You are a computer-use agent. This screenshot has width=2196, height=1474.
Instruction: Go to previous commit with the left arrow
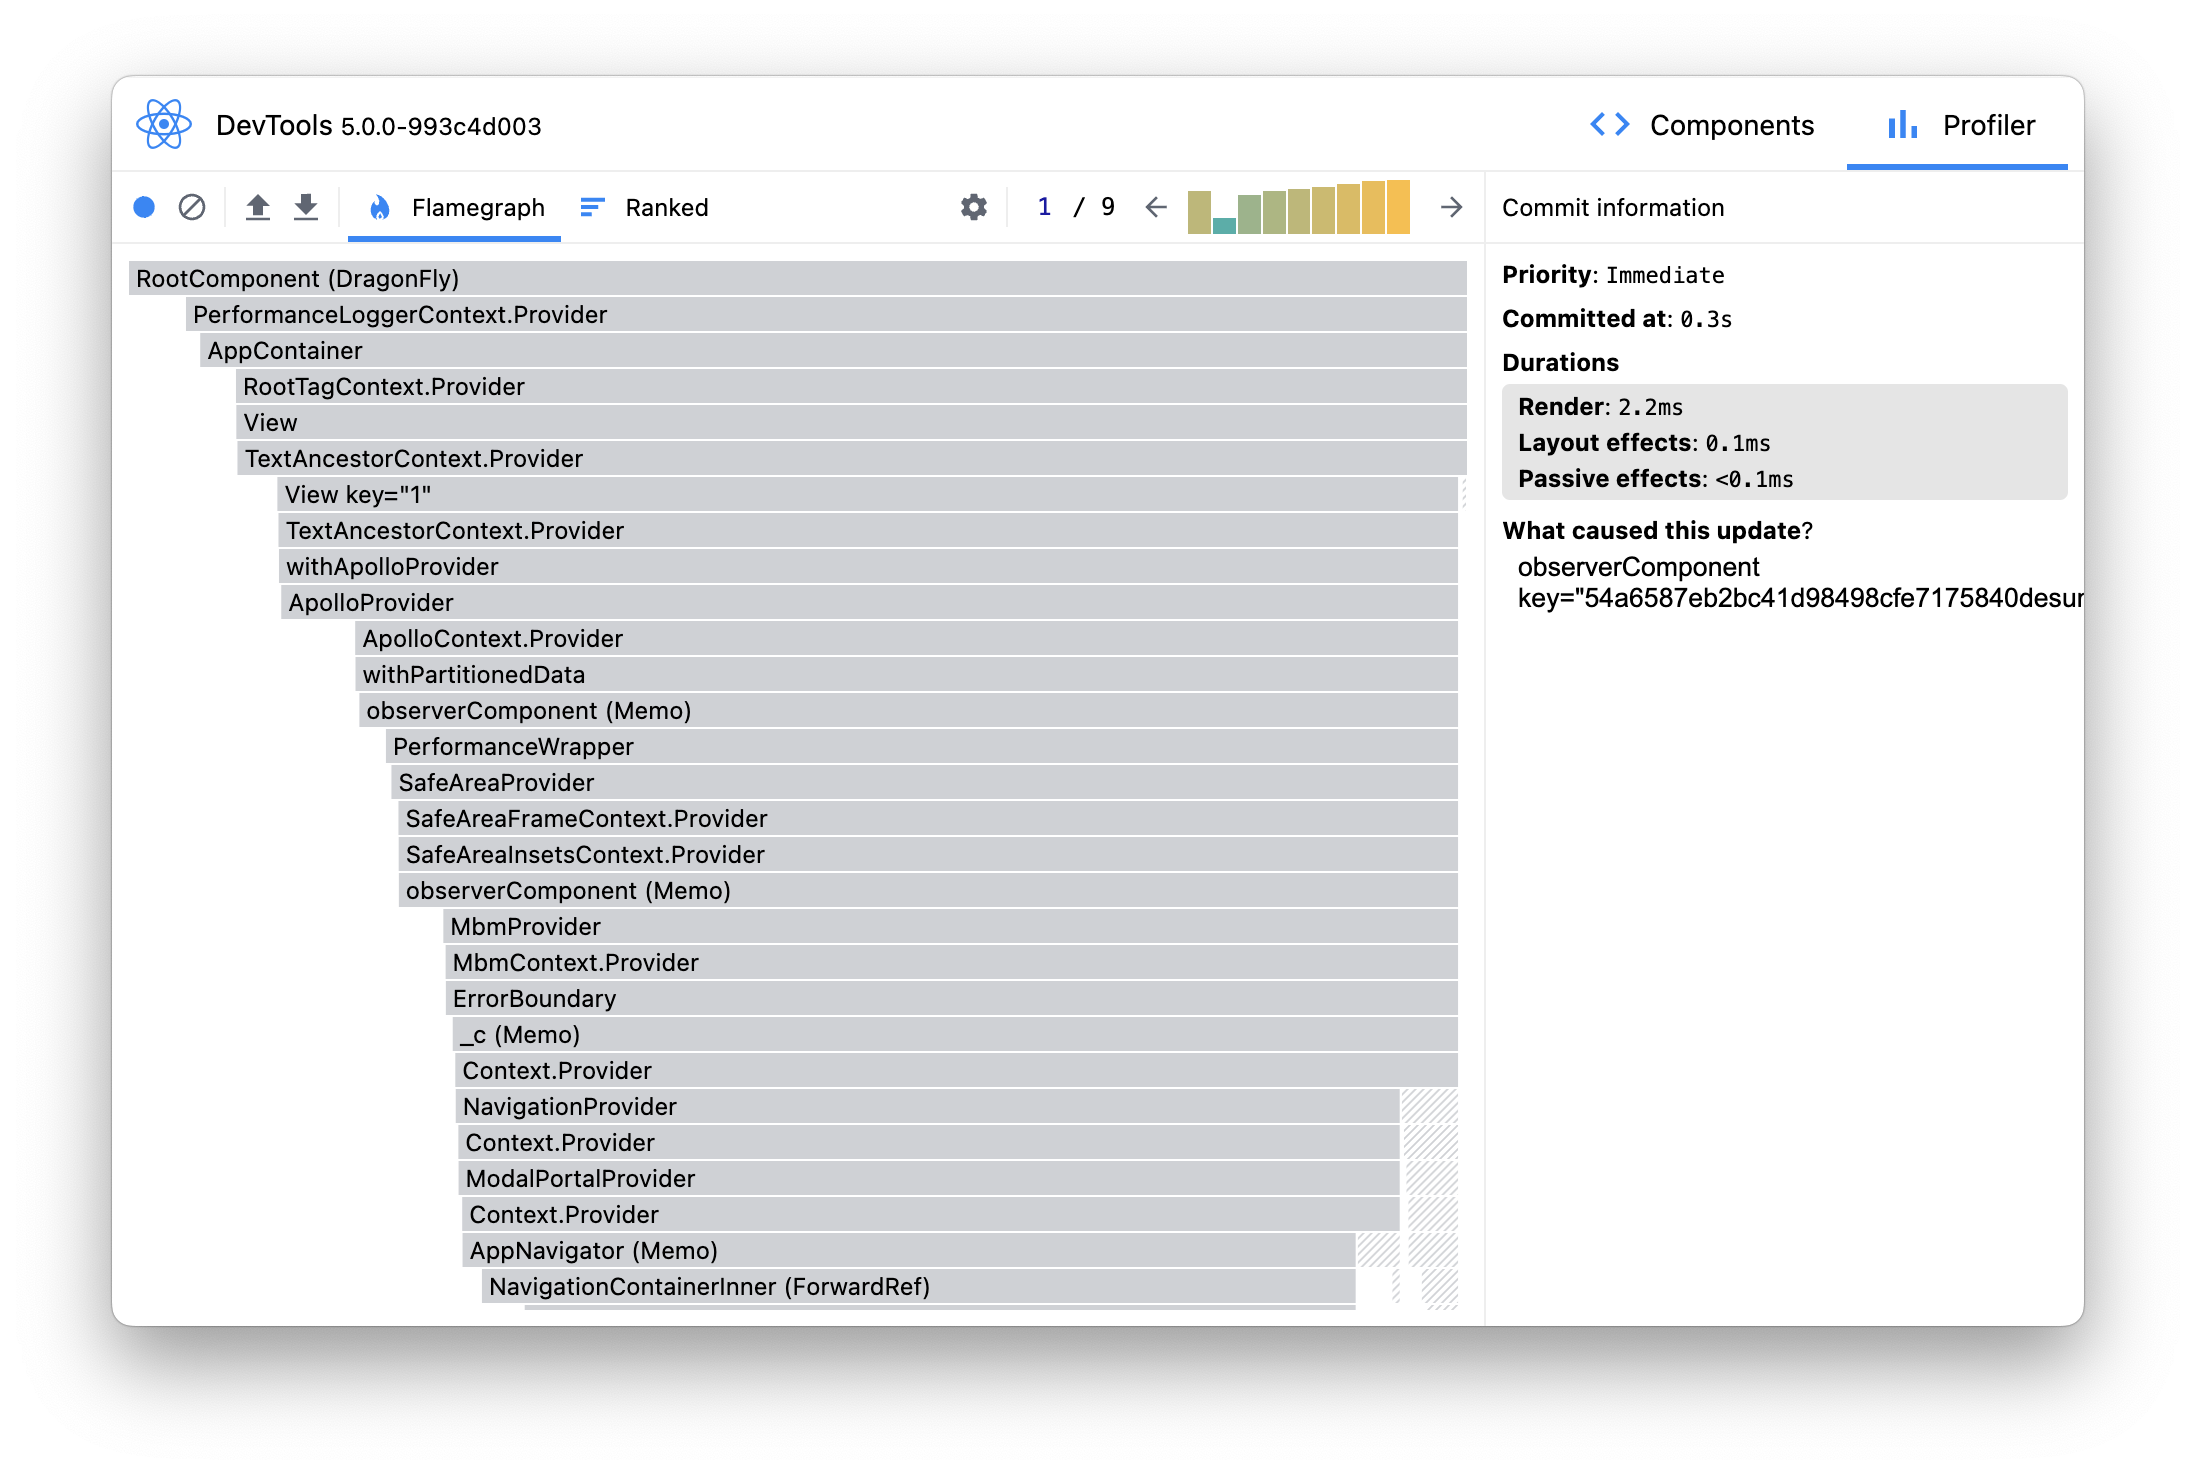click(x=1156, y=207)
